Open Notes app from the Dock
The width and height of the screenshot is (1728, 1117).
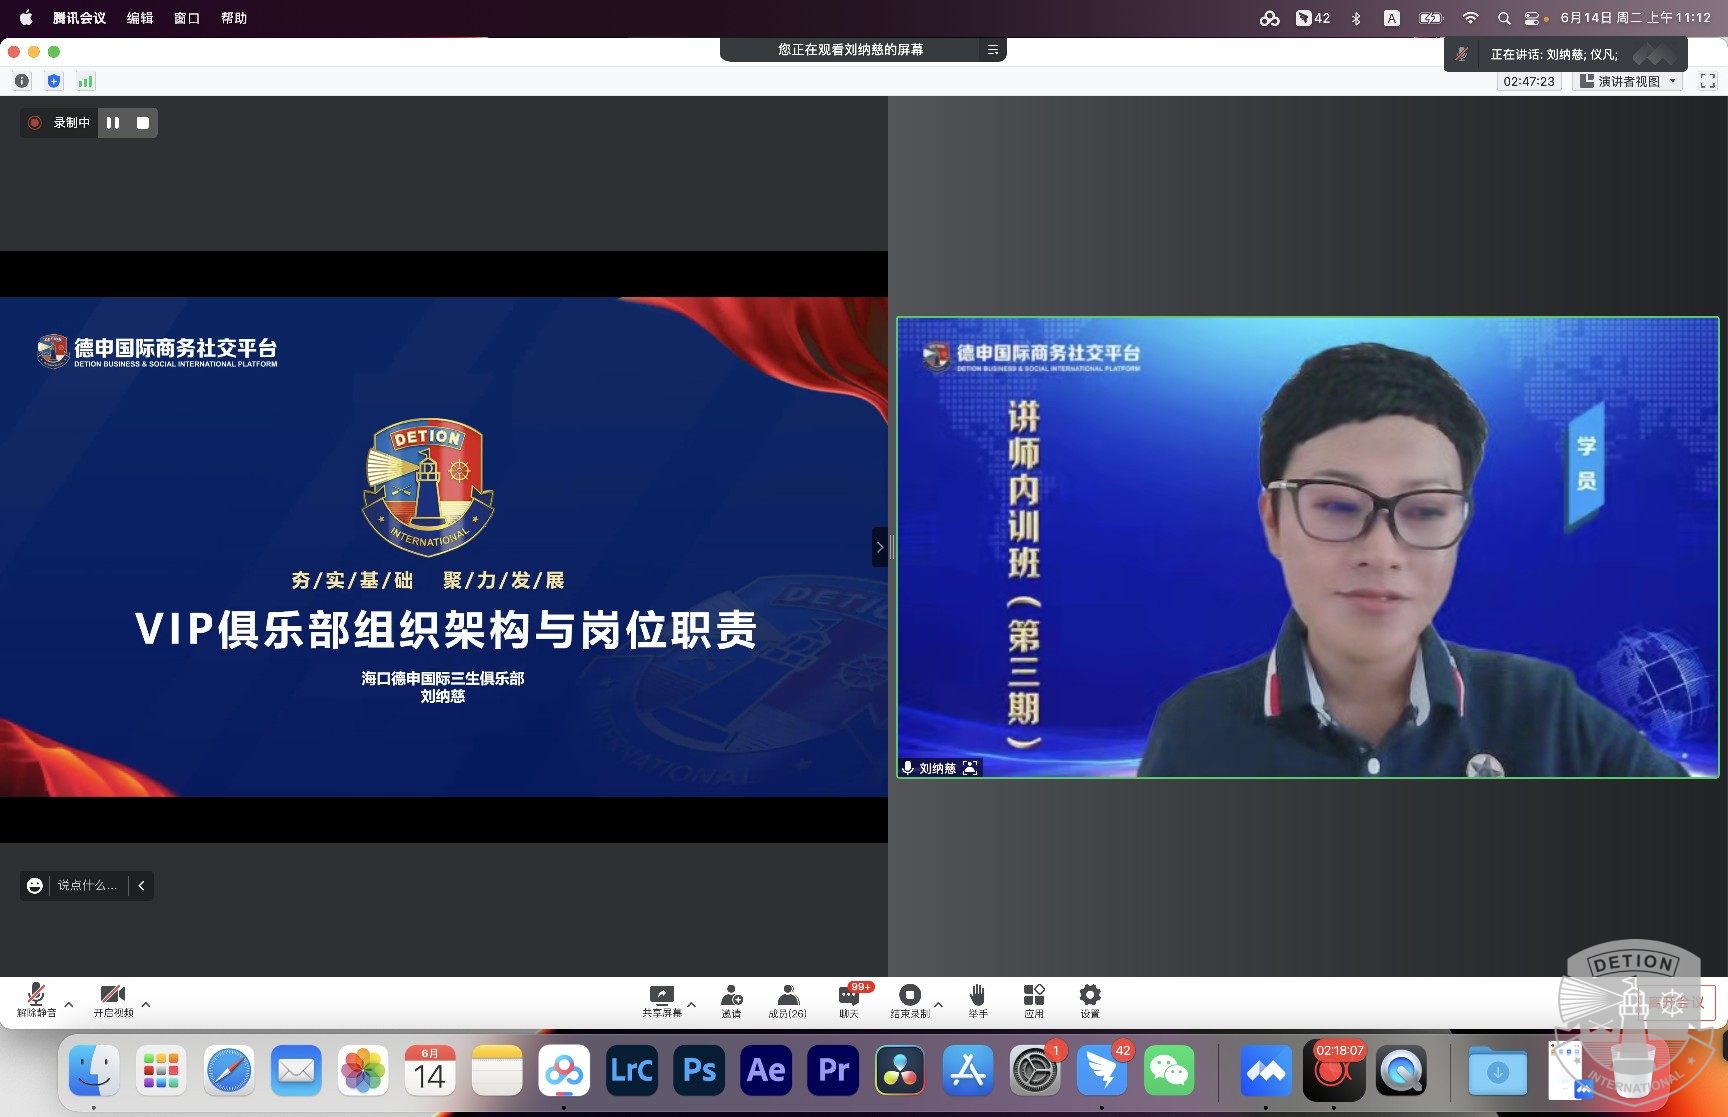tap(497, 1071)
